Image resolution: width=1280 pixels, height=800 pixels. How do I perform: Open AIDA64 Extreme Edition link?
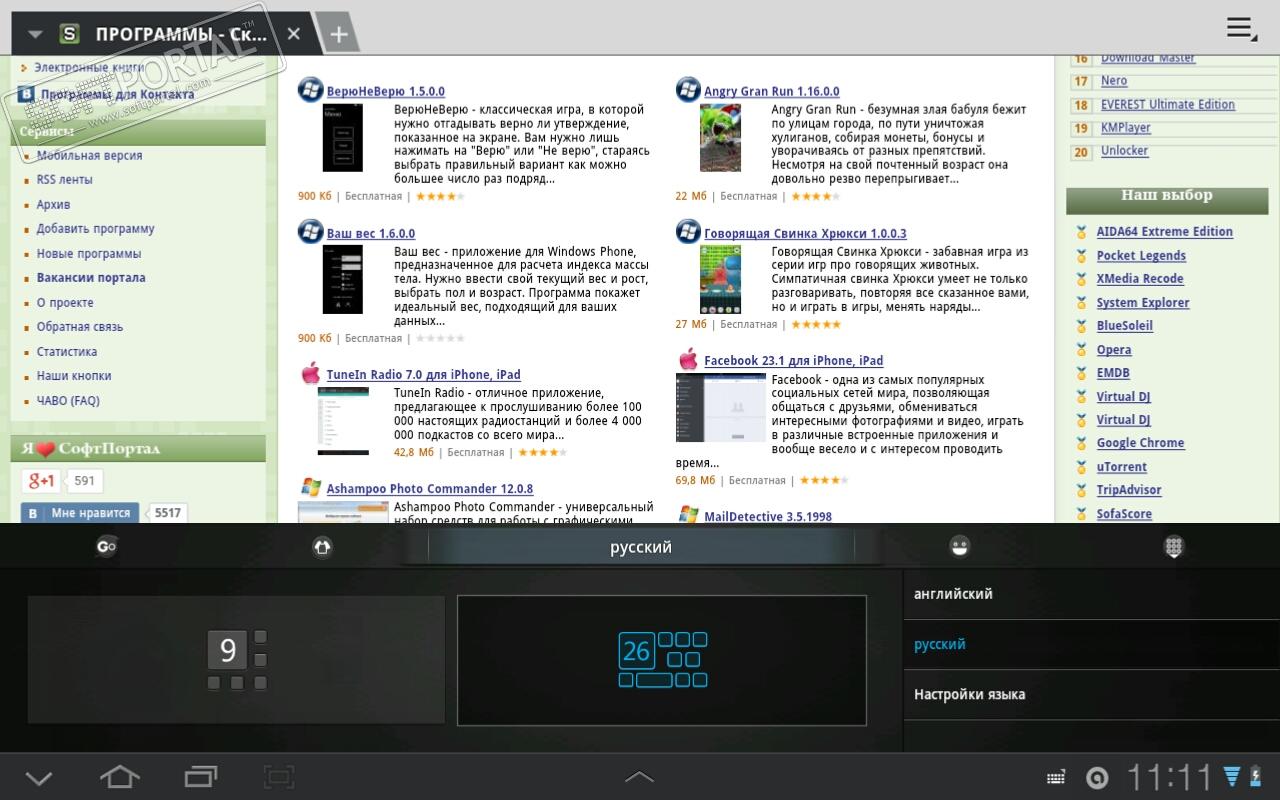pyautogui.click(x=1165, y=232)
